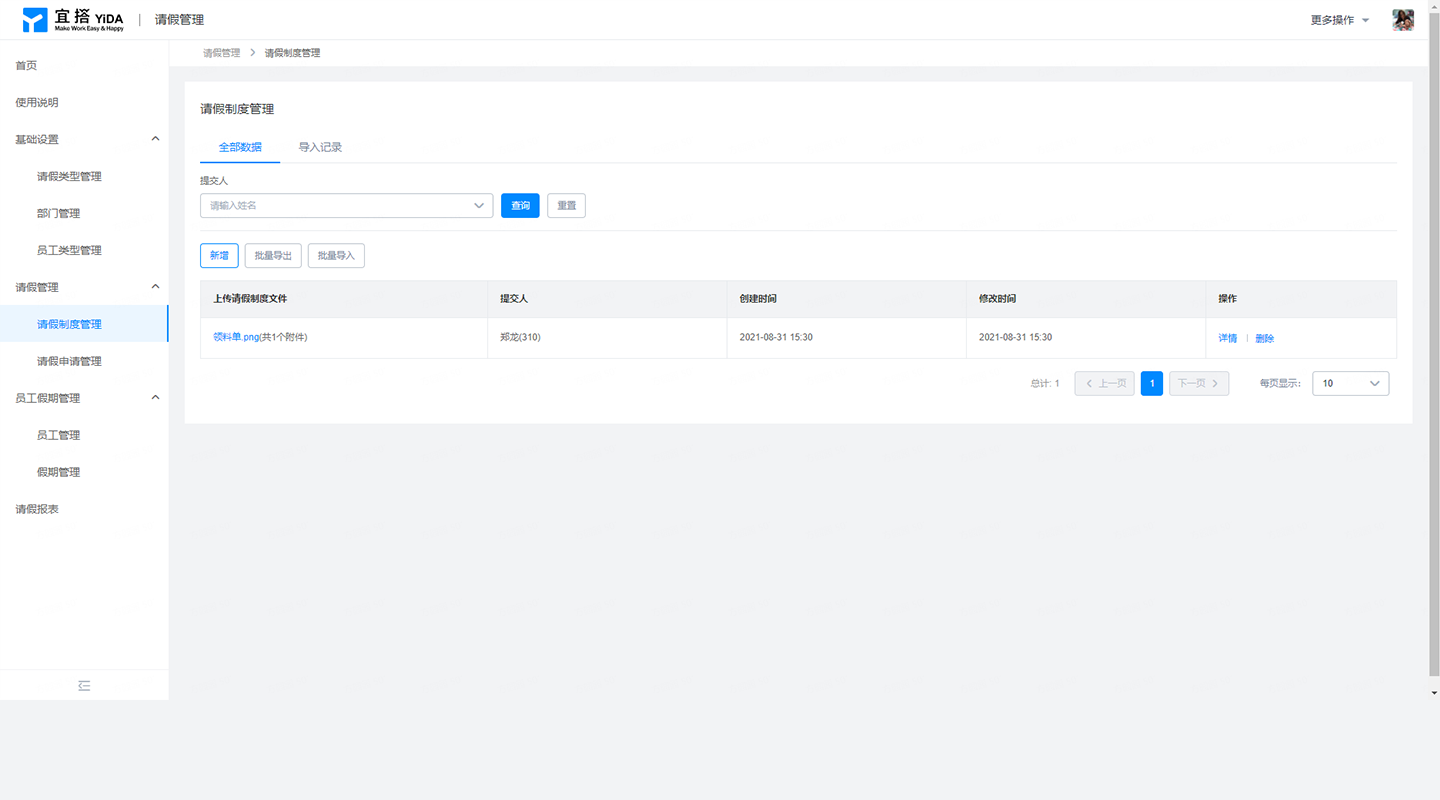Open the user avatar menu
Image resolution: width=1440 pixels, height=800 pixels.
(x=1403, y=20)
